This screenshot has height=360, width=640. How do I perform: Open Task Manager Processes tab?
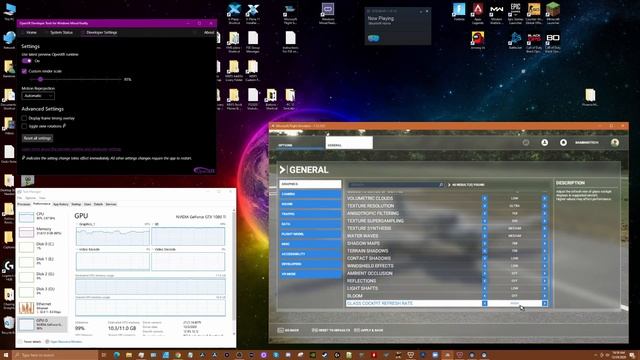click(x=24, y=204)
